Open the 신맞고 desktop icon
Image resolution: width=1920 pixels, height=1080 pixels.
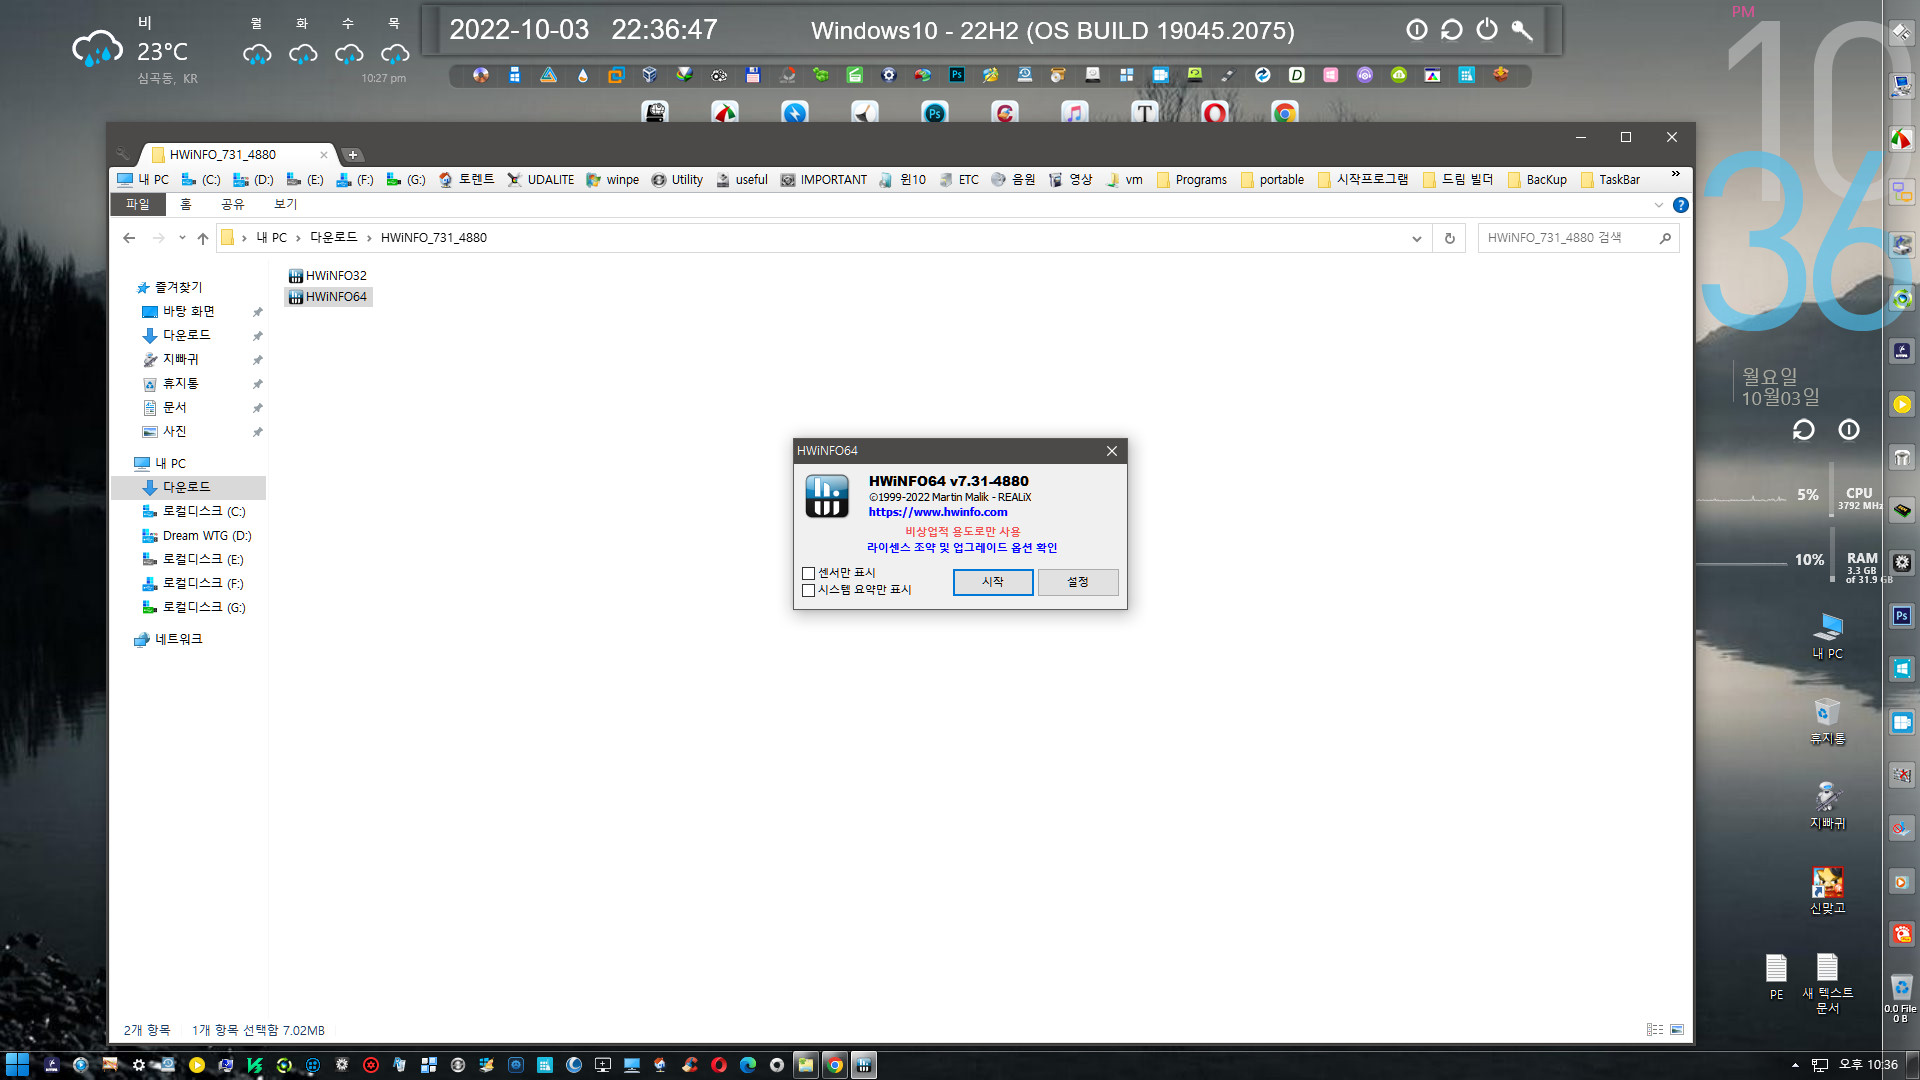pyautogui.click(x=1828, y=890)
